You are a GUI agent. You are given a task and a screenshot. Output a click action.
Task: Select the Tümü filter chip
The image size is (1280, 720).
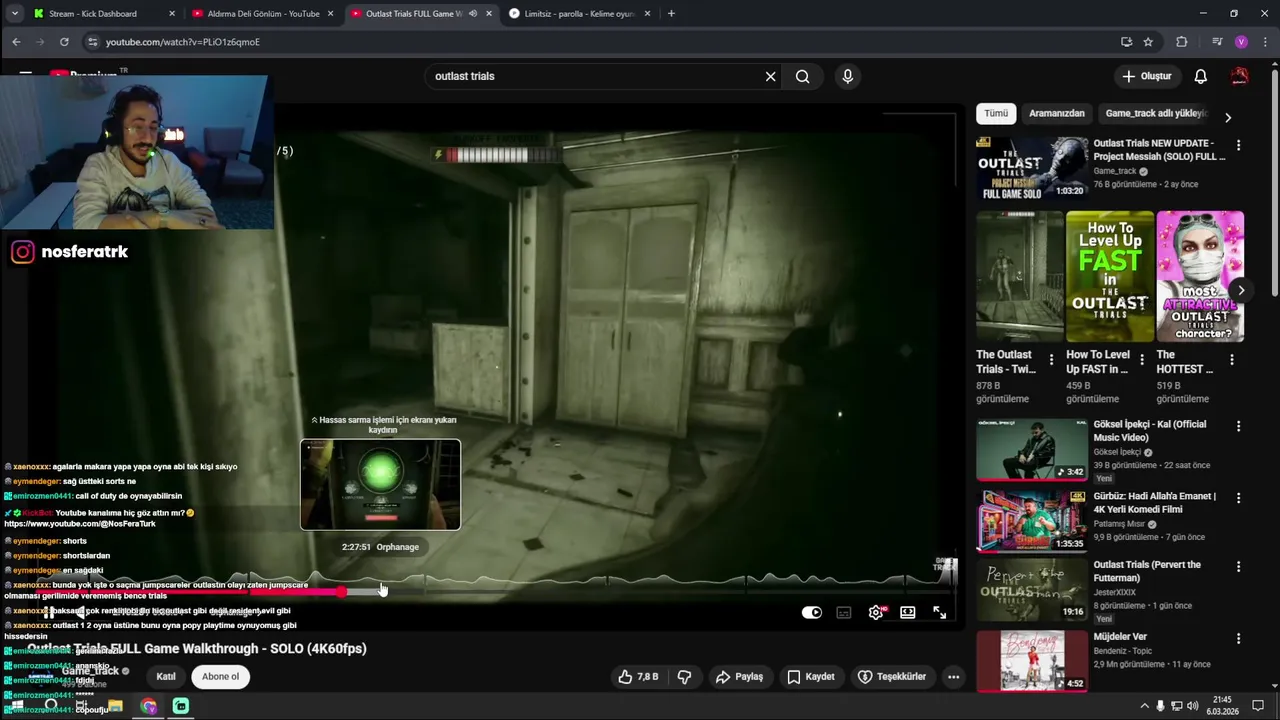[x=996, y=113]
